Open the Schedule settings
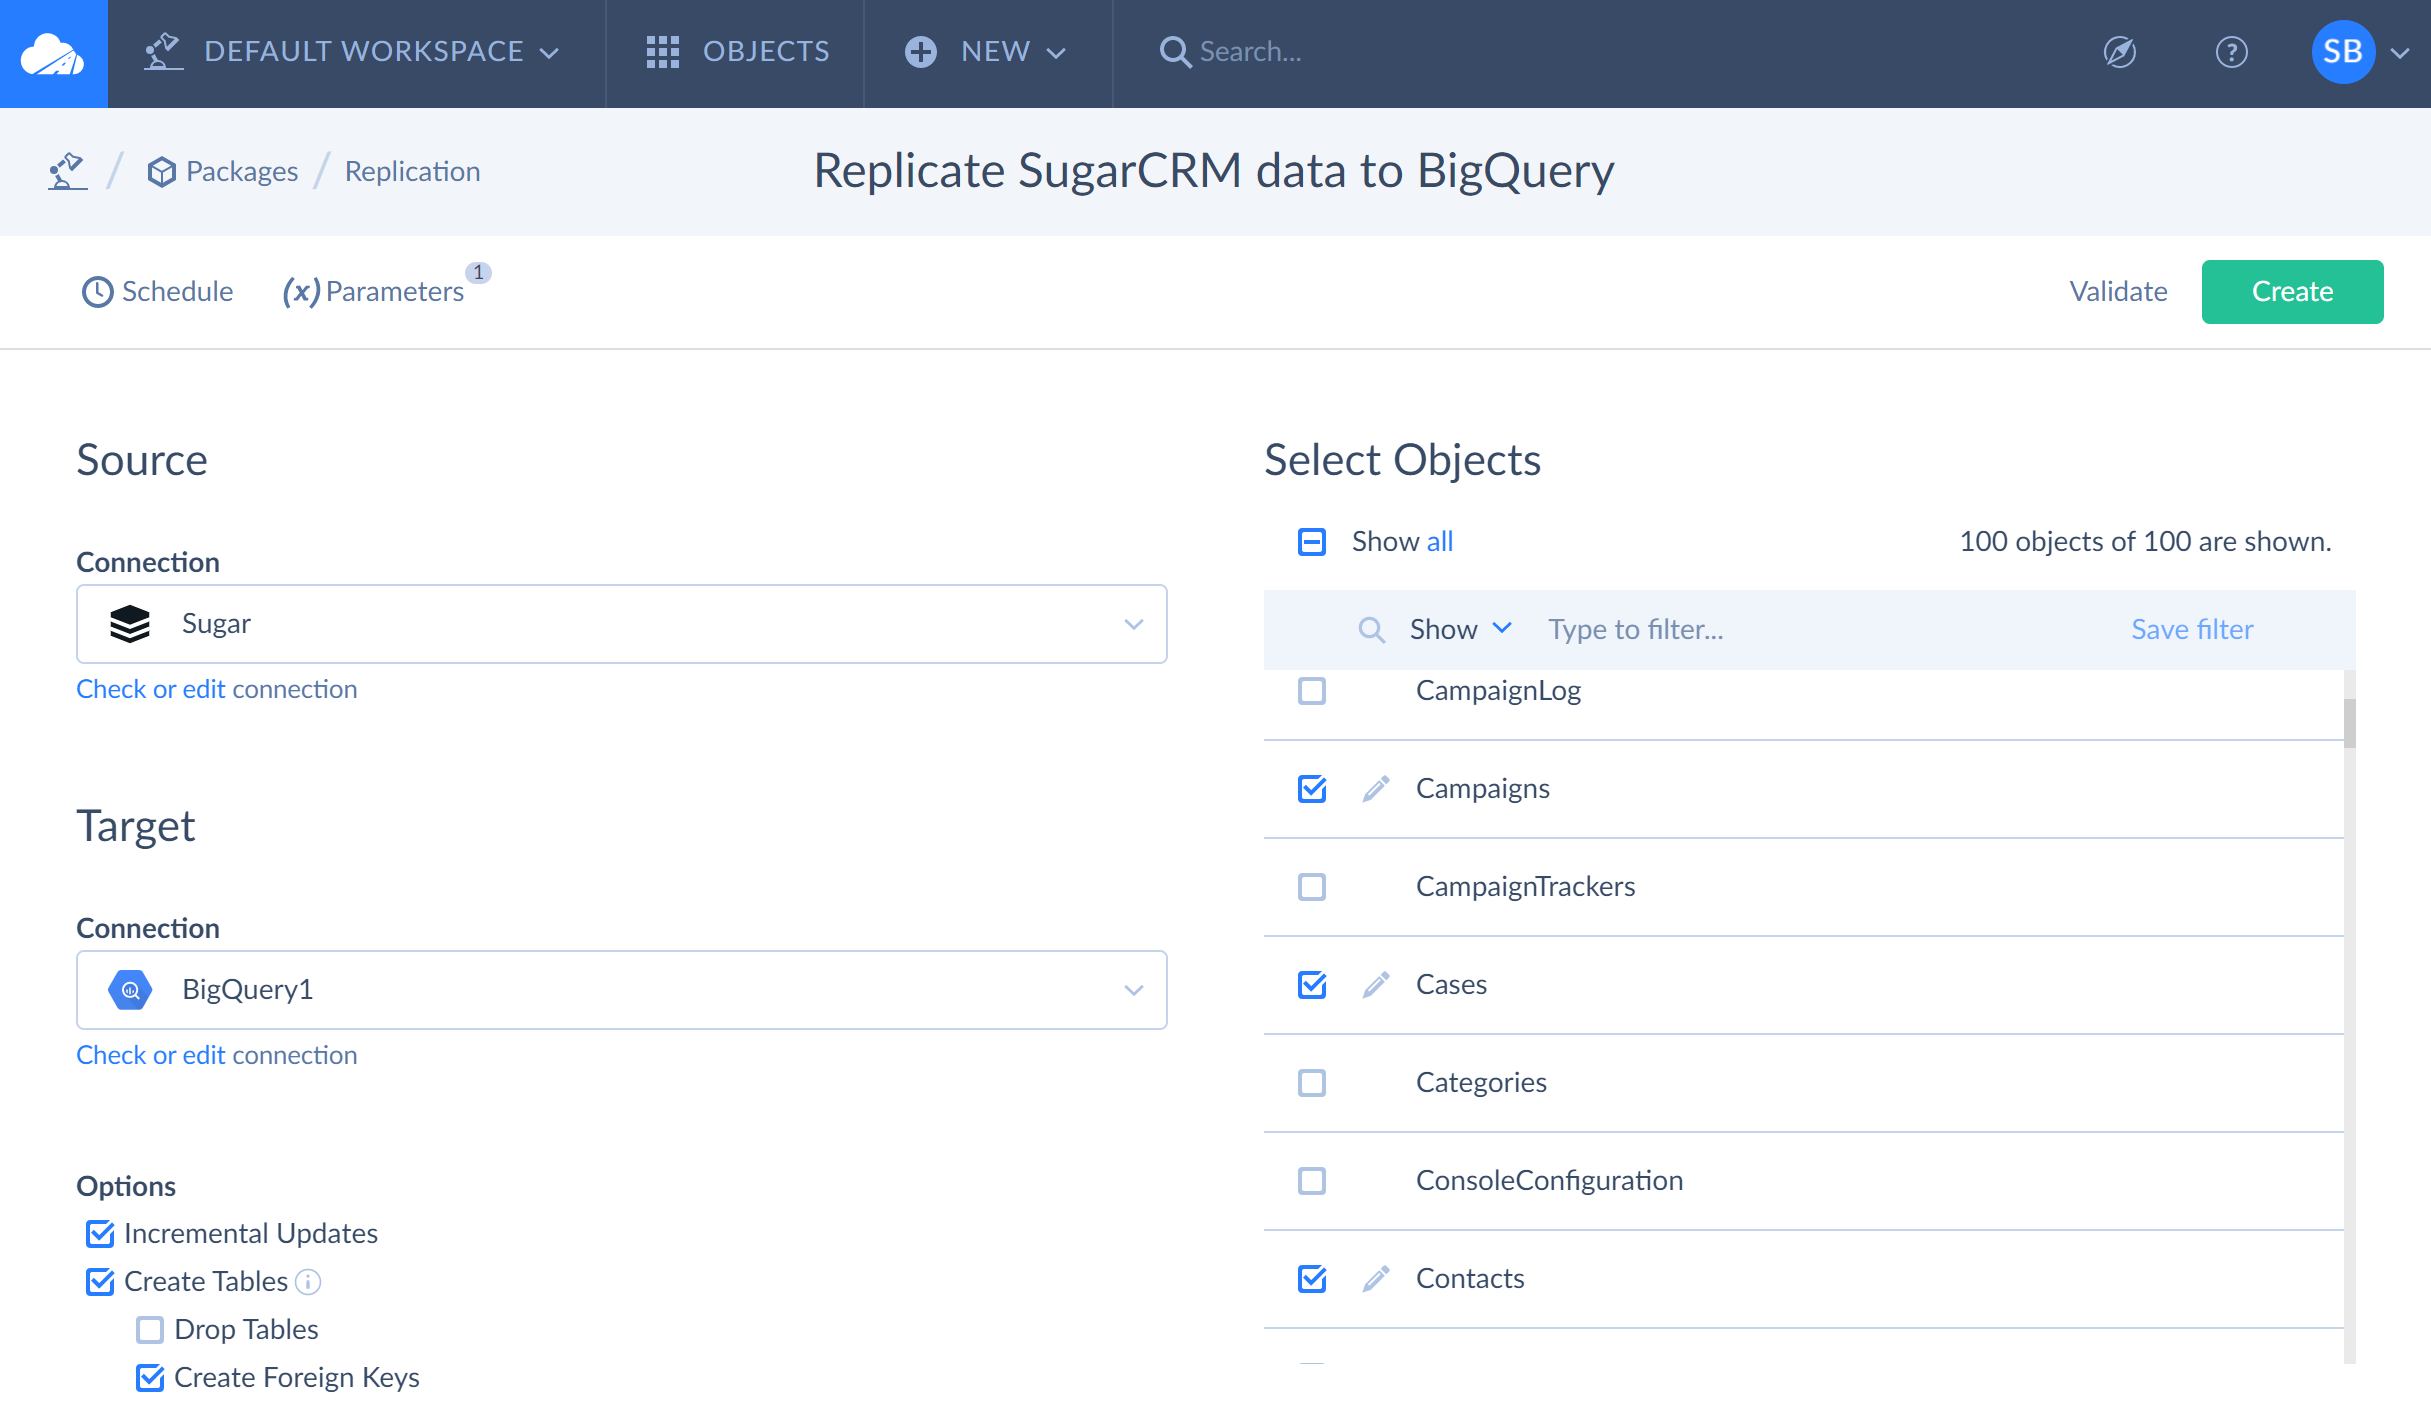Screen dimensions: 2431x1401 [x=158, y=292]
